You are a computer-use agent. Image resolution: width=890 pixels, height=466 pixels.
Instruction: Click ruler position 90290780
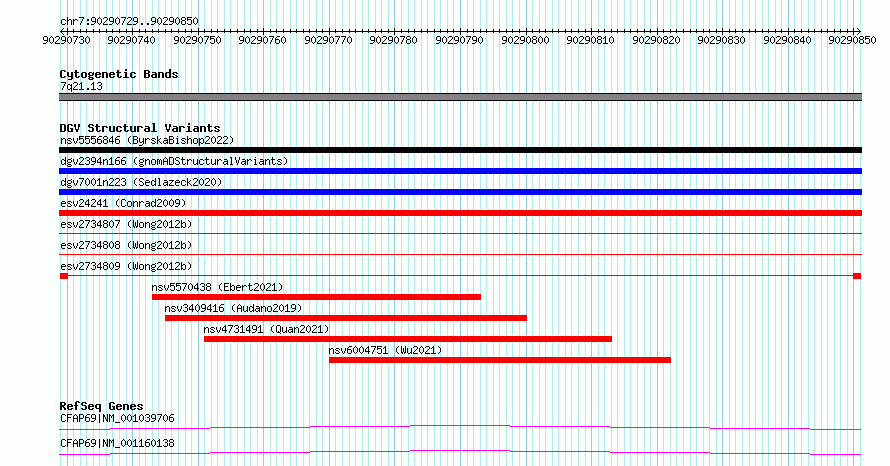click(x=393, y=40)
